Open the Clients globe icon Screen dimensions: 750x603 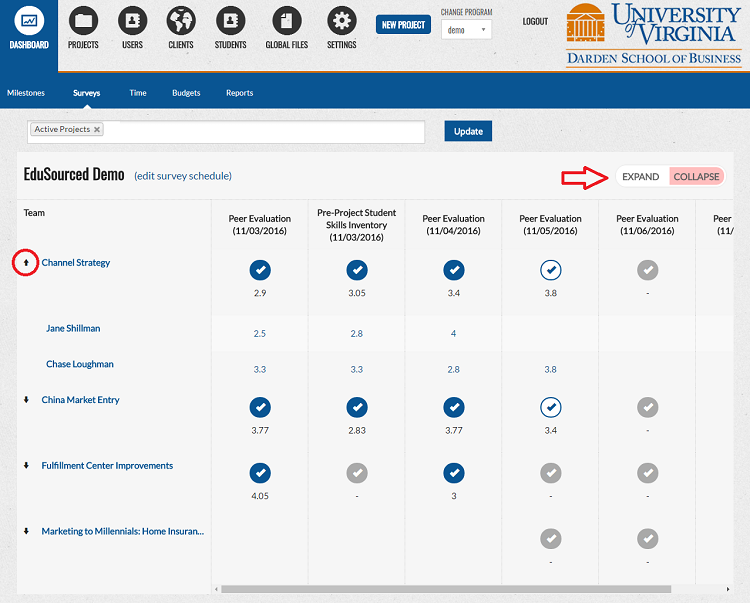coord(181,21)
